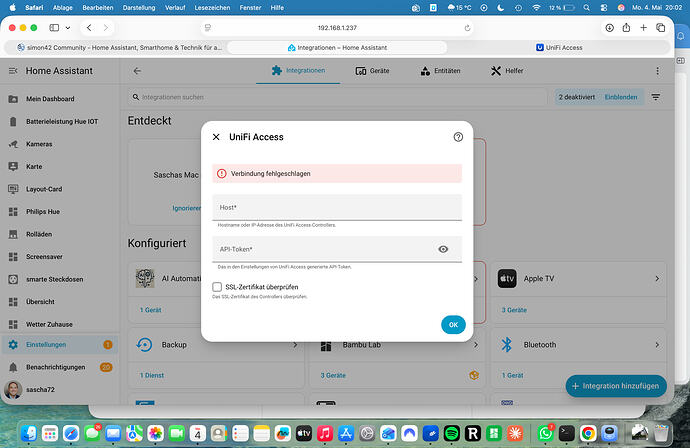Open Mein Dashboard in sidebar
Screen dimensions: 690x448
[x=59, y=99]
